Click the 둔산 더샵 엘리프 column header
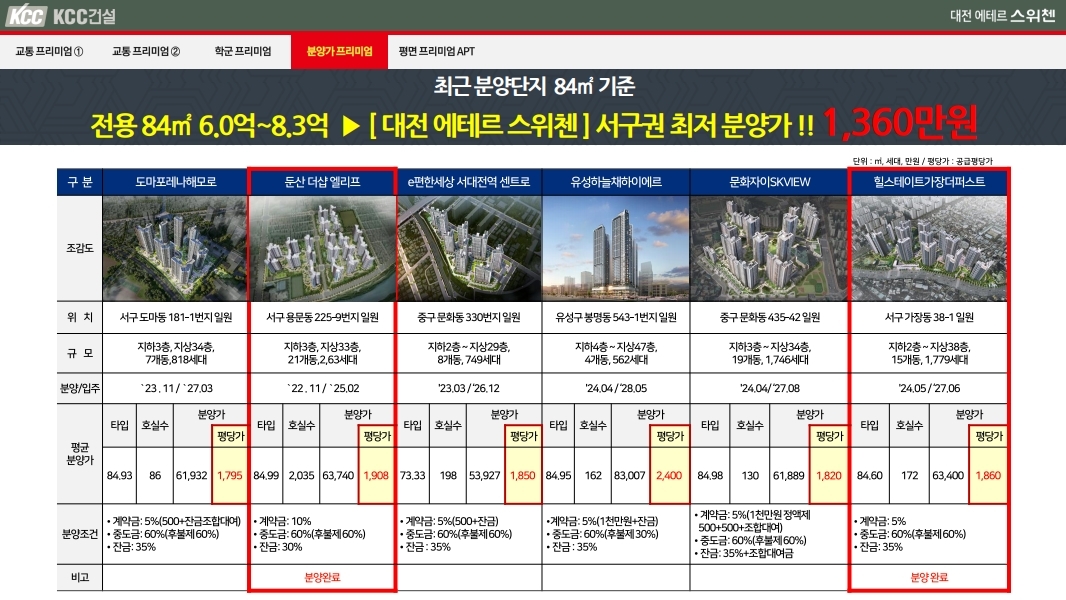Viewport: 1066px width, 600px height. [x=322, y=182]
